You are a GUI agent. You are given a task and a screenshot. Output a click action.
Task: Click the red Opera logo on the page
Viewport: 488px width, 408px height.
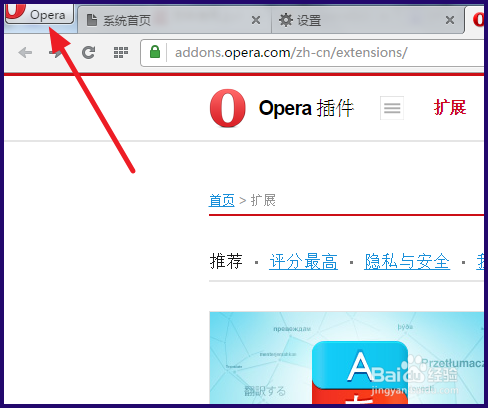point(228,108)
